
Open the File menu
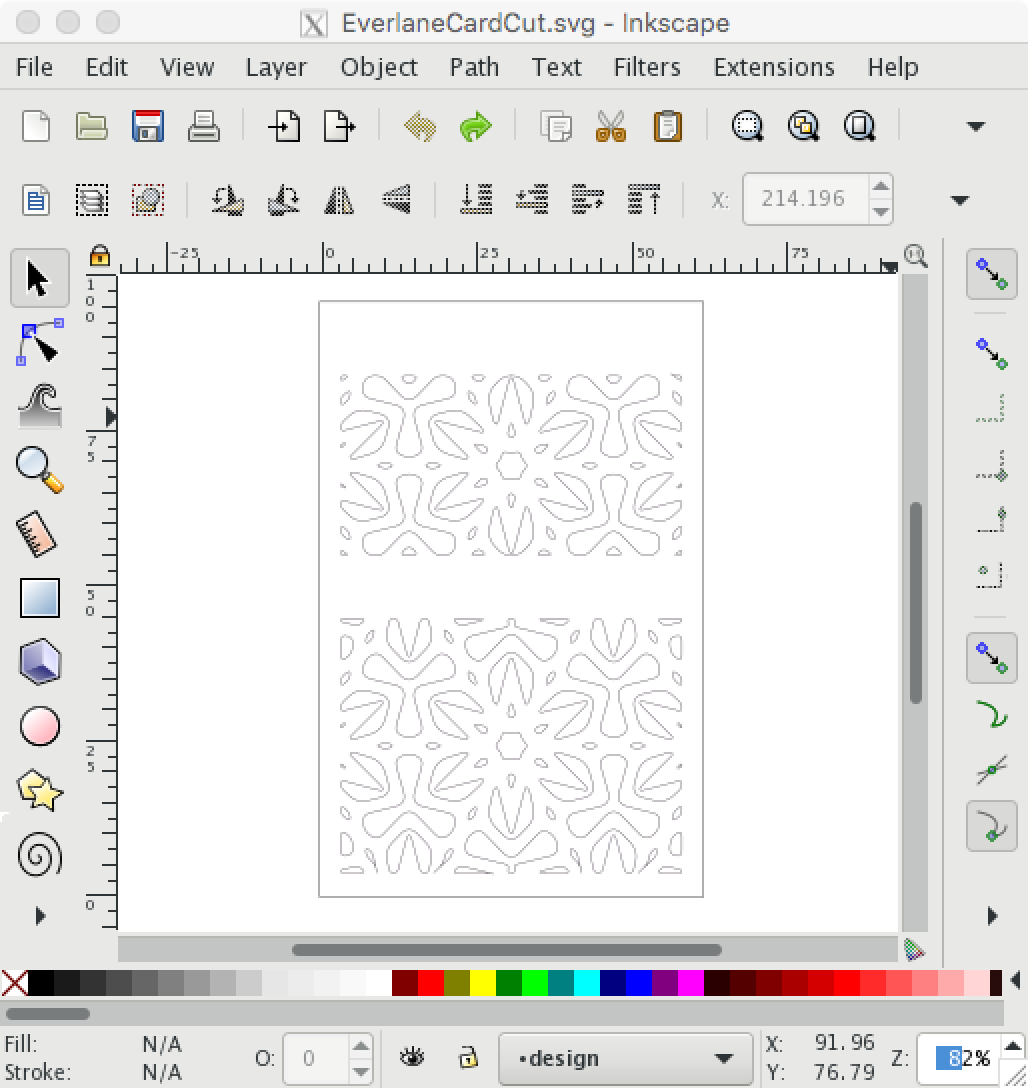pyautogui.click(x=34, y=67)
